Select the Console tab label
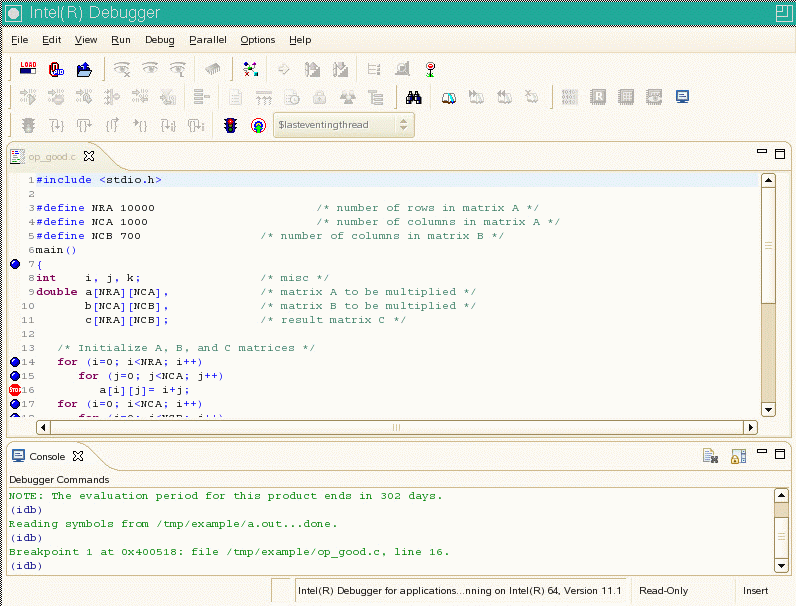 [x=47, y=456]
